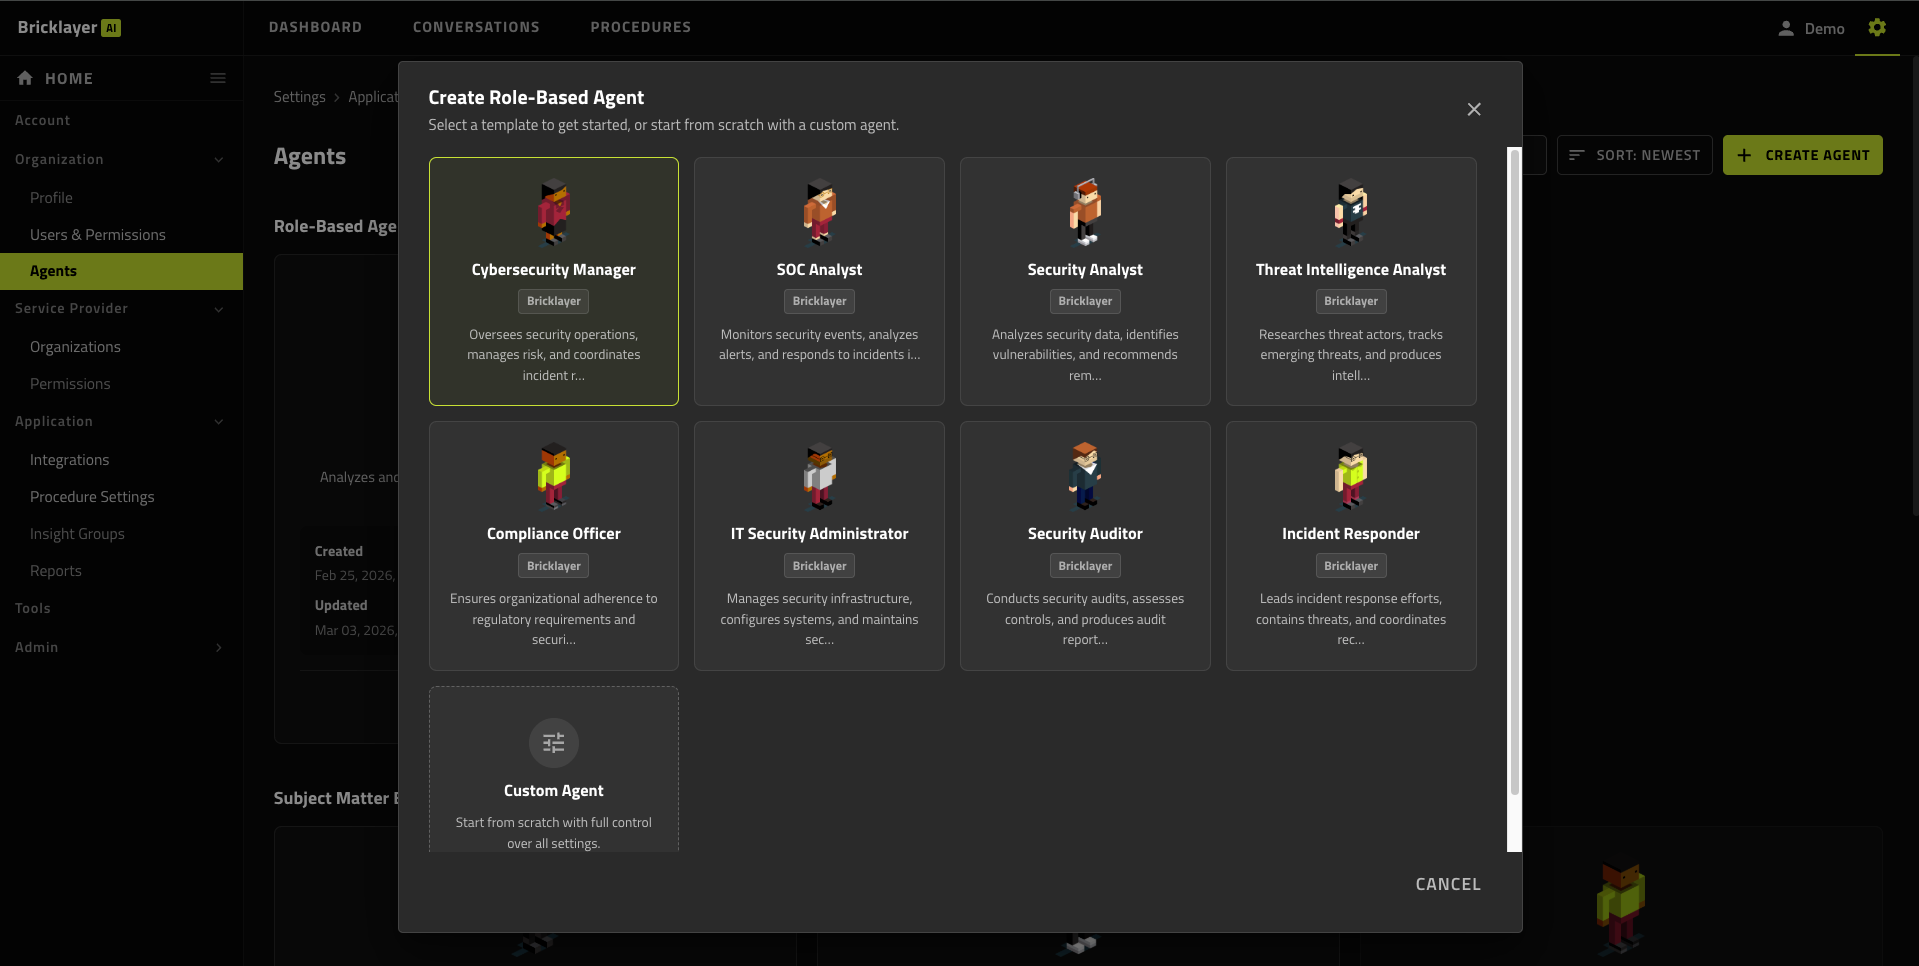
Task: Click Bricklayer tag on SOC Analyst card
Action: pos(819,301)
